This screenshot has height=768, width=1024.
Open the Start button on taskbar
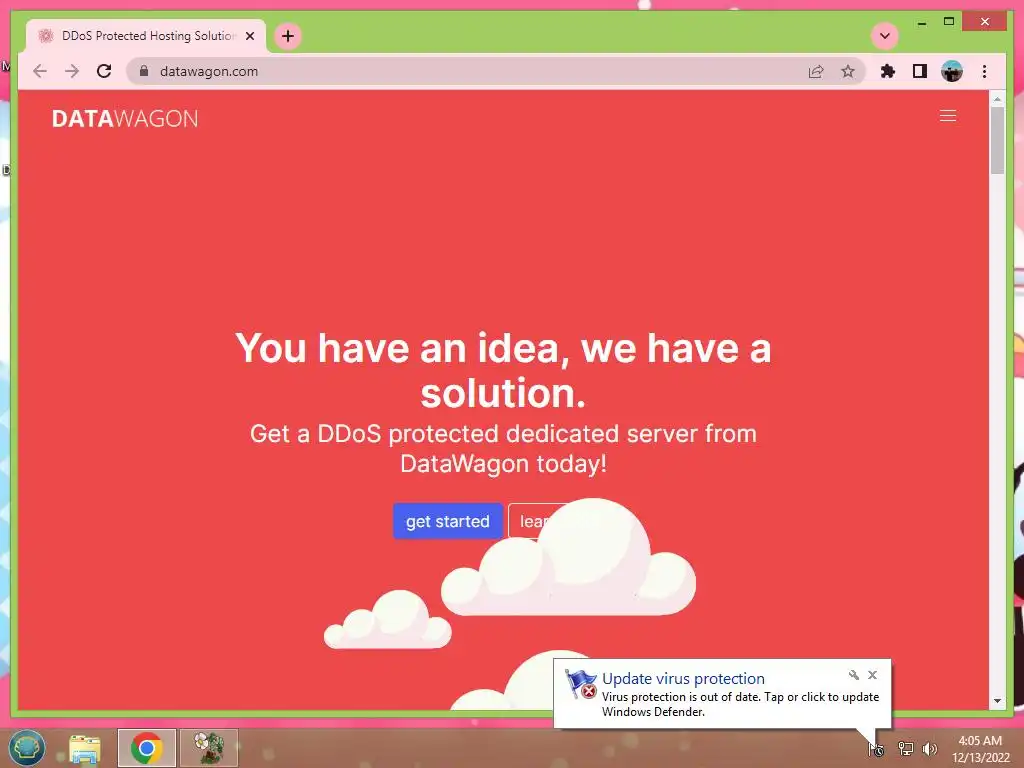click(27, 748)
